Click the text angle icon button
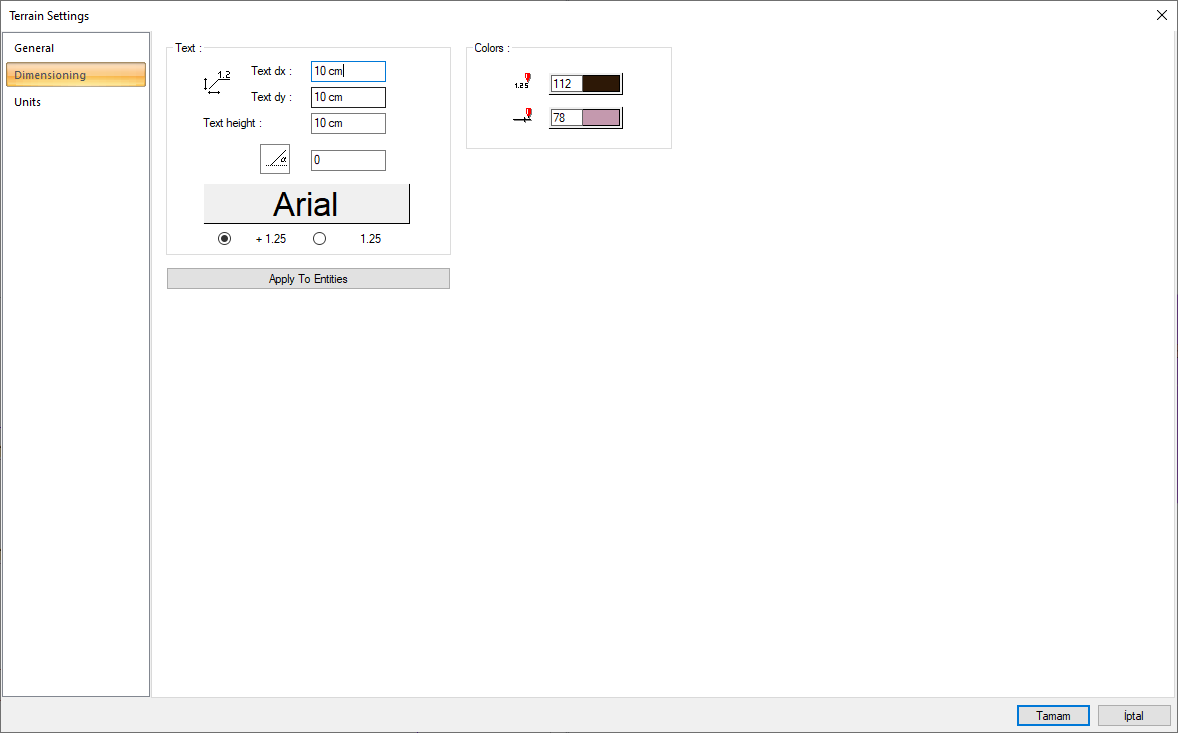 275,159
